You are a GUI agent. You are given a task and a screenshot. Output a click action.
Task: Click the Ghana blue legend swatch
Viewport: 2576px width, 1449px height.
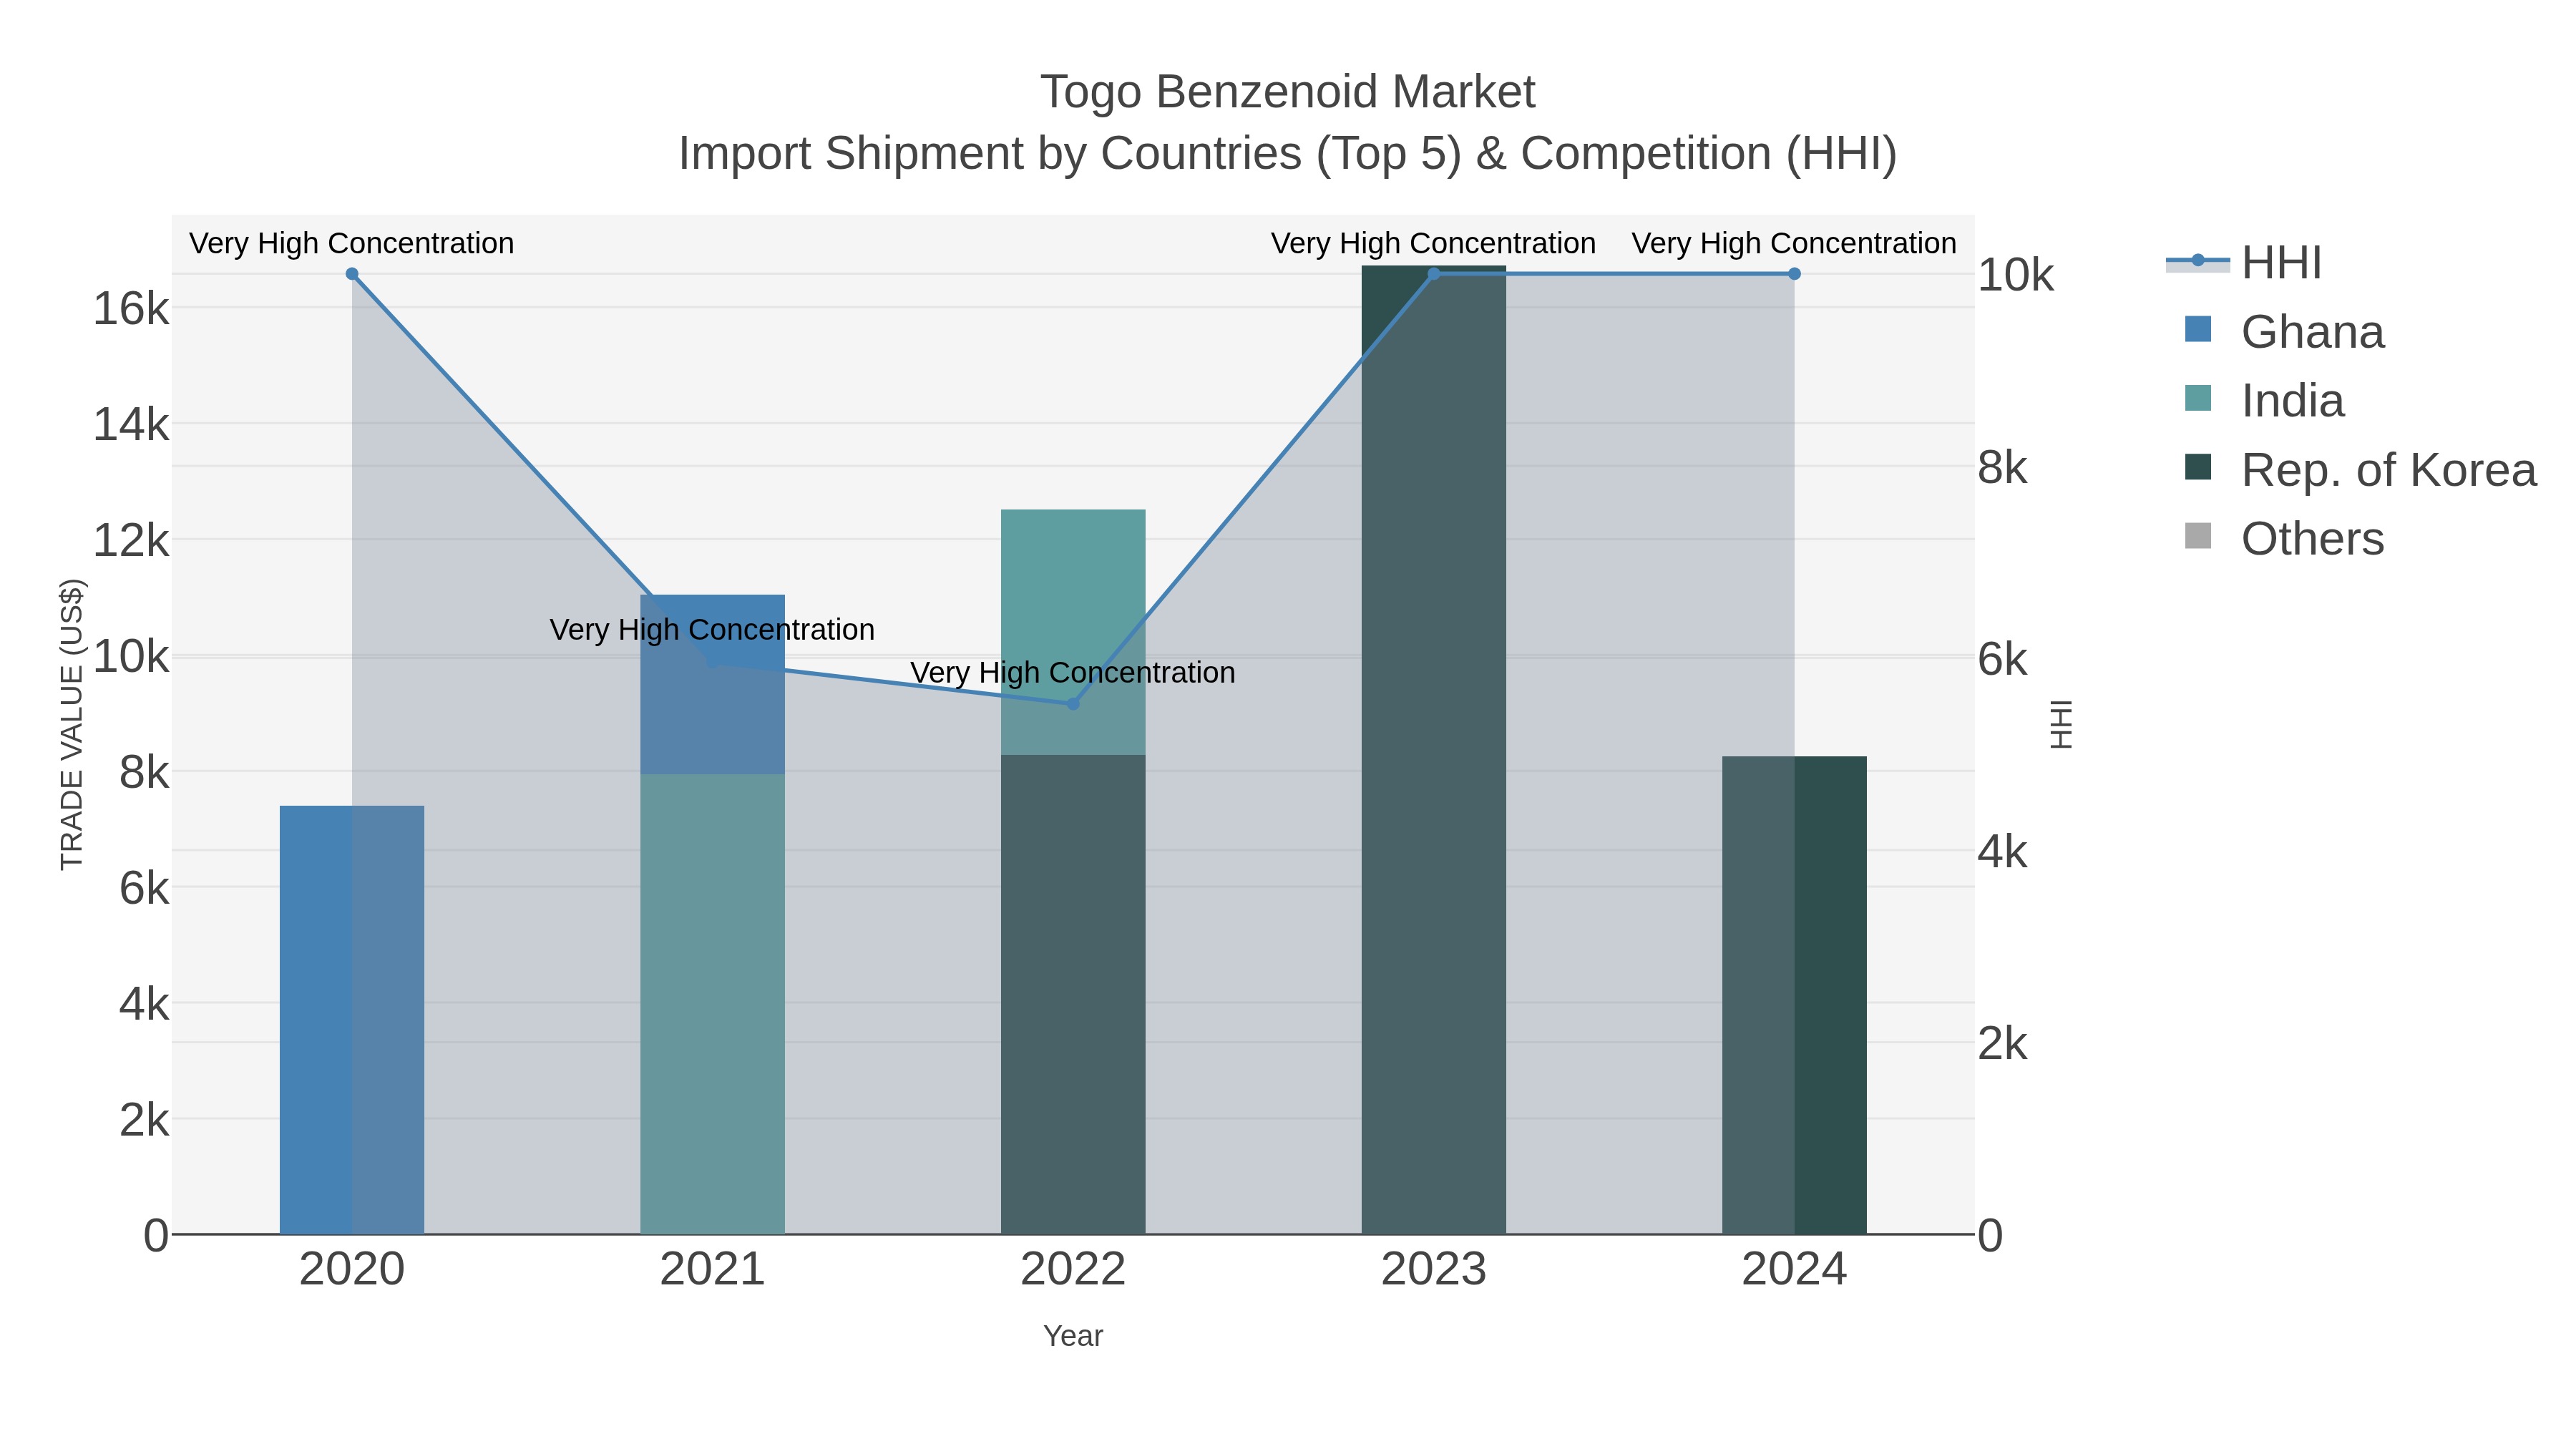tap(2198, 329)
